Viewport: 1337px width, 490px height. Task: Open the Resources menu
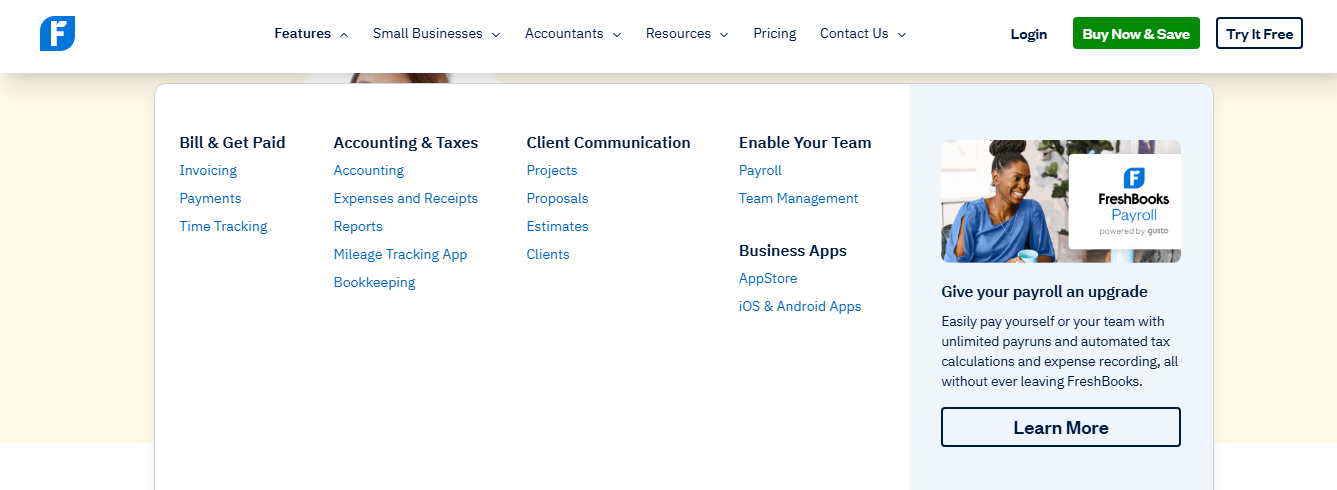[678, 34]
